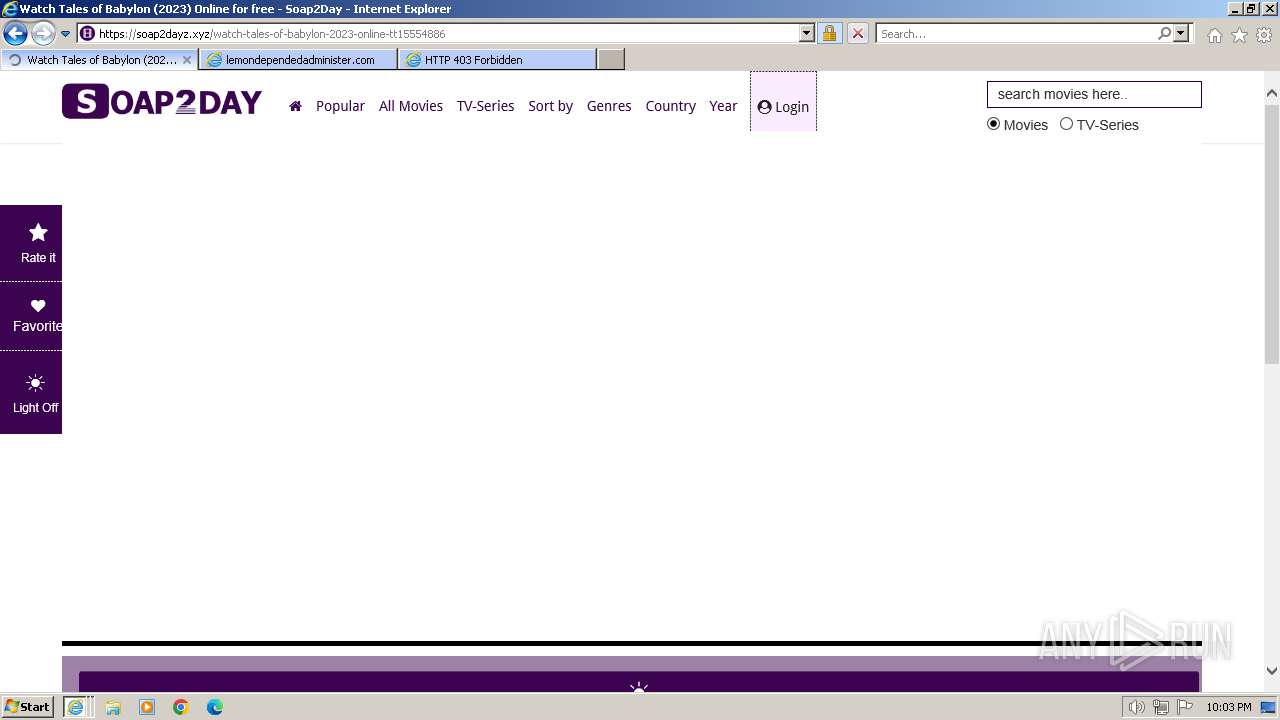Image resolution: width=1280 pixels, height=720 pixels.
Task: Open the browser Home icon
Action: click(1214, 35)
